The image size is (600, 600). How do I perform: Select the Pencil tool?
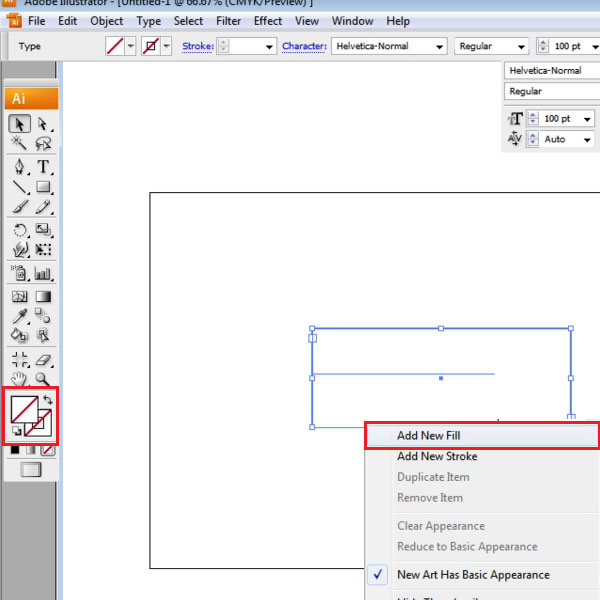pyautogui.click(x=43, y=207)
